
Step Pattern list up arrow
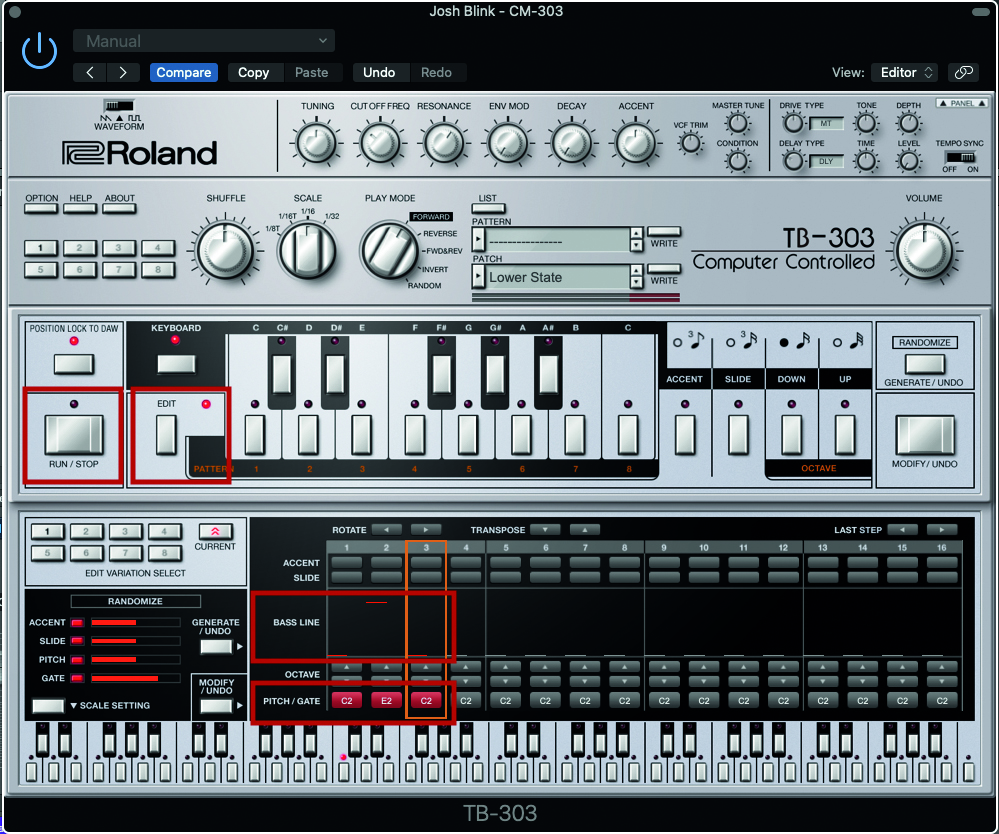636,233
